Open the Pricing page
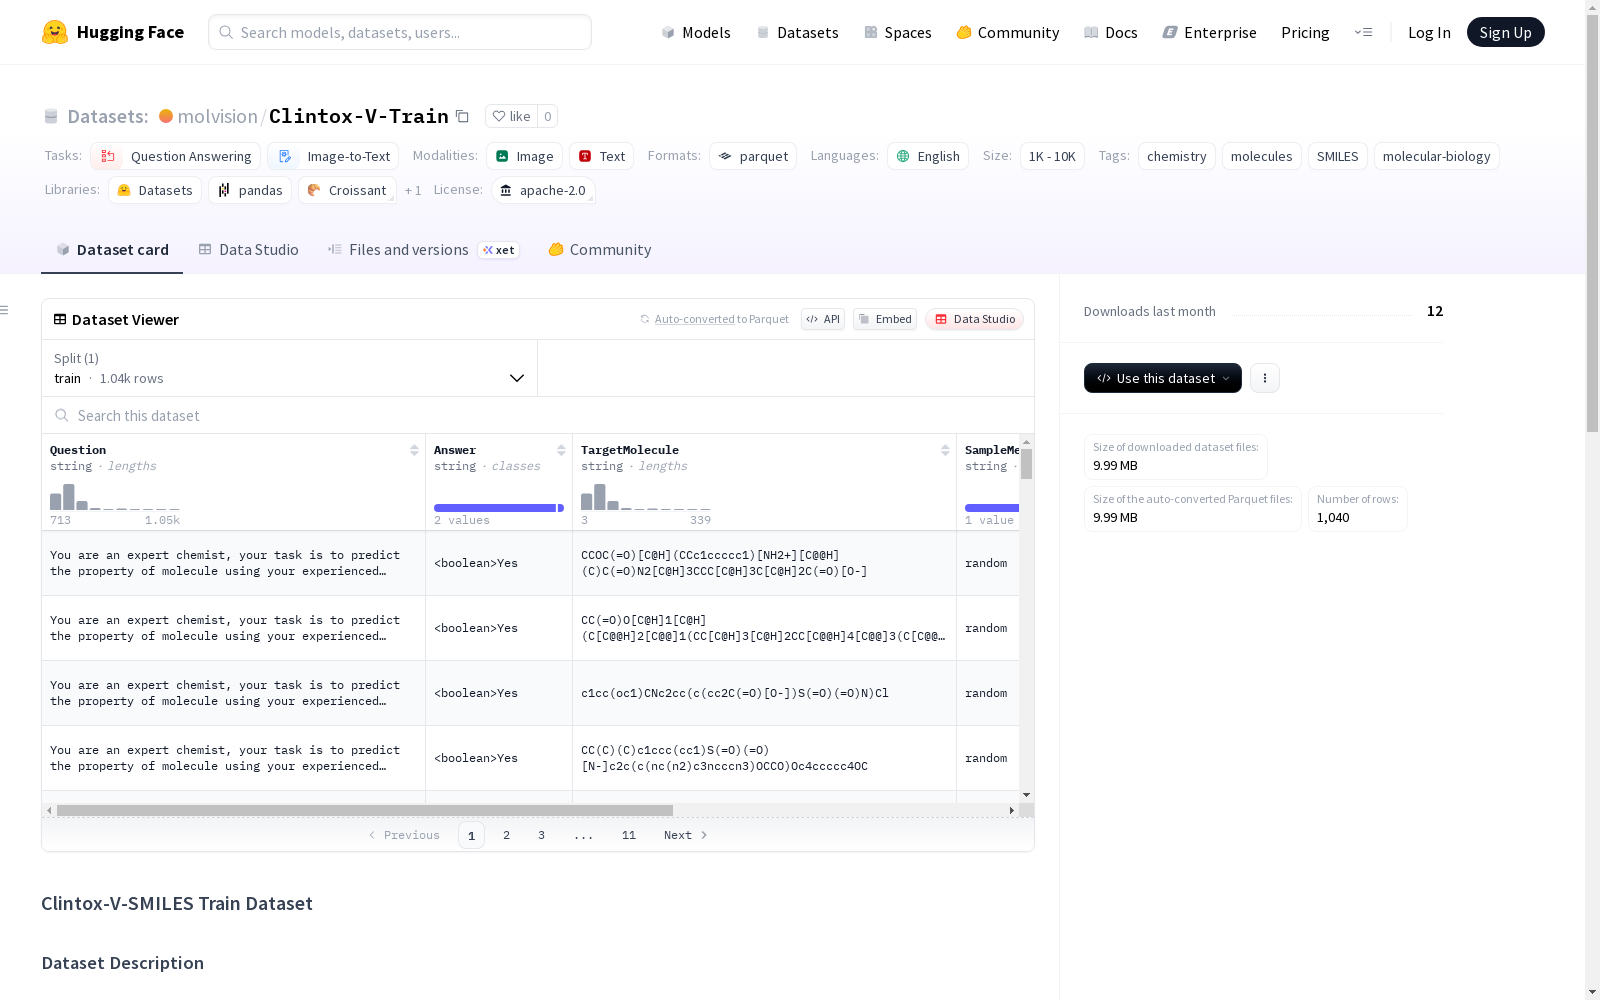This screenshot has width=1600, height=1000. point(1305,32)
